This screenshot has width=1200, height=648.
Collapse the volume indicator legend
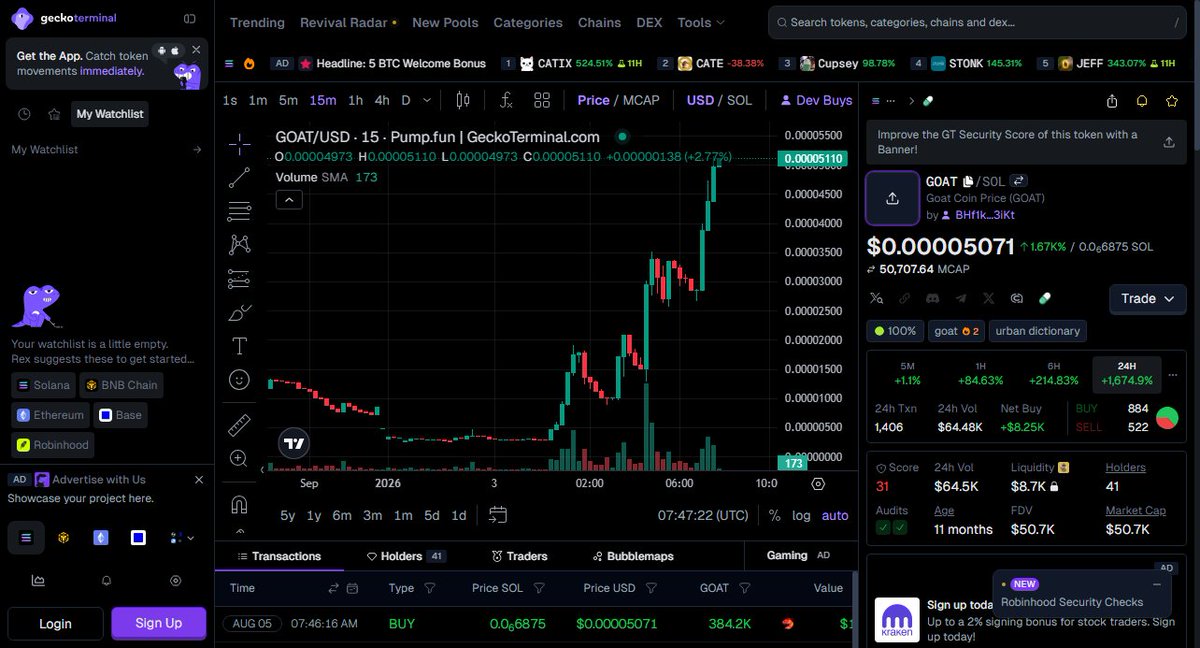(288, 200)
